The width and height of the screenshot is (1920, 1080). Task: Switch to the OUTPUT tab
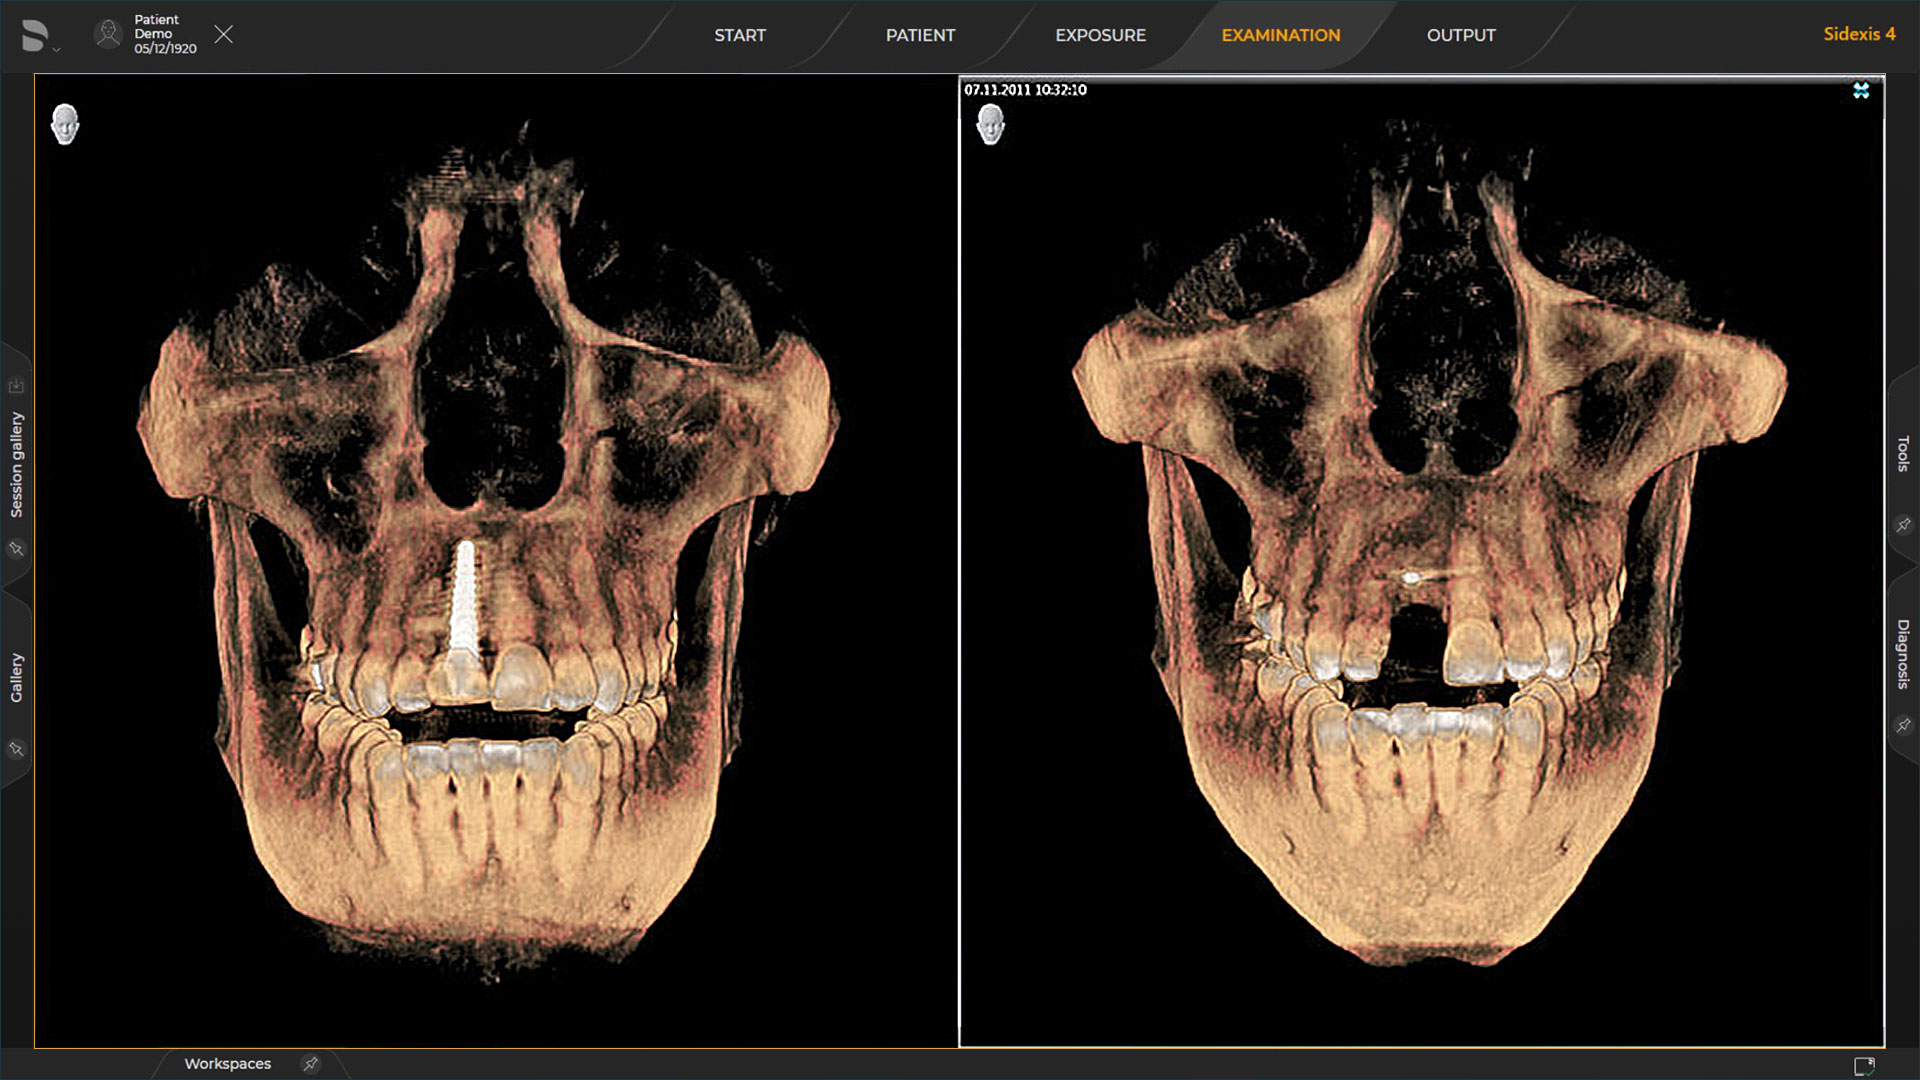click(x=1461, y=34)
